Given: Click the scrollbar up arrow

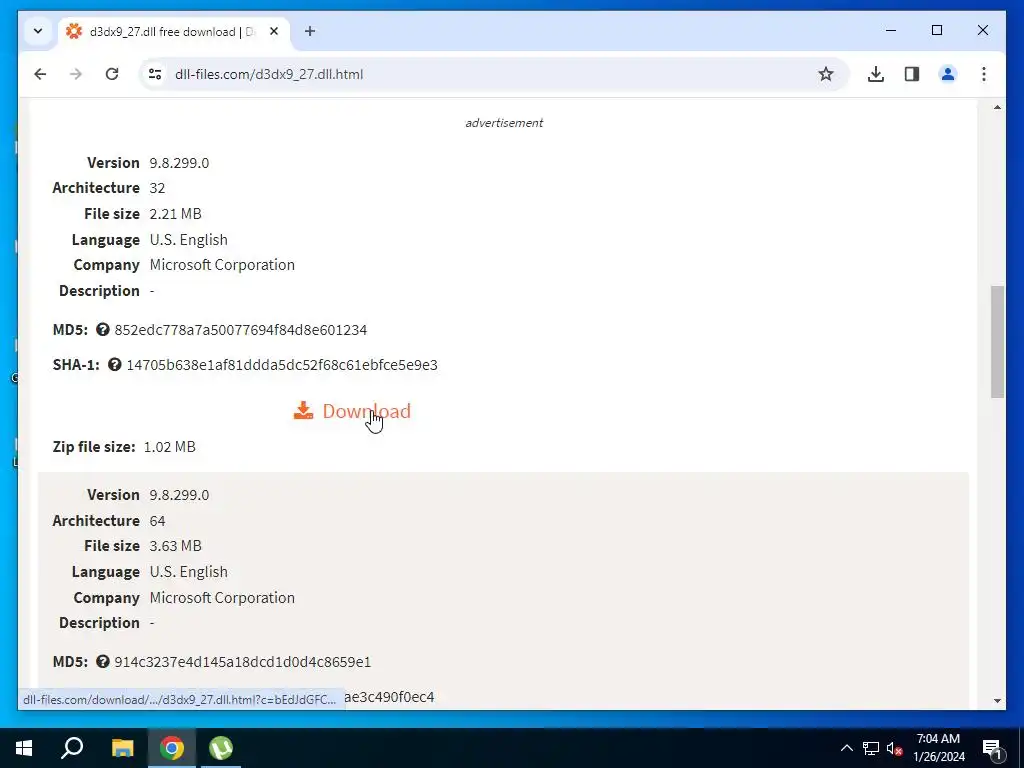Looking at the screenshot, I should [x=997, y=107].
